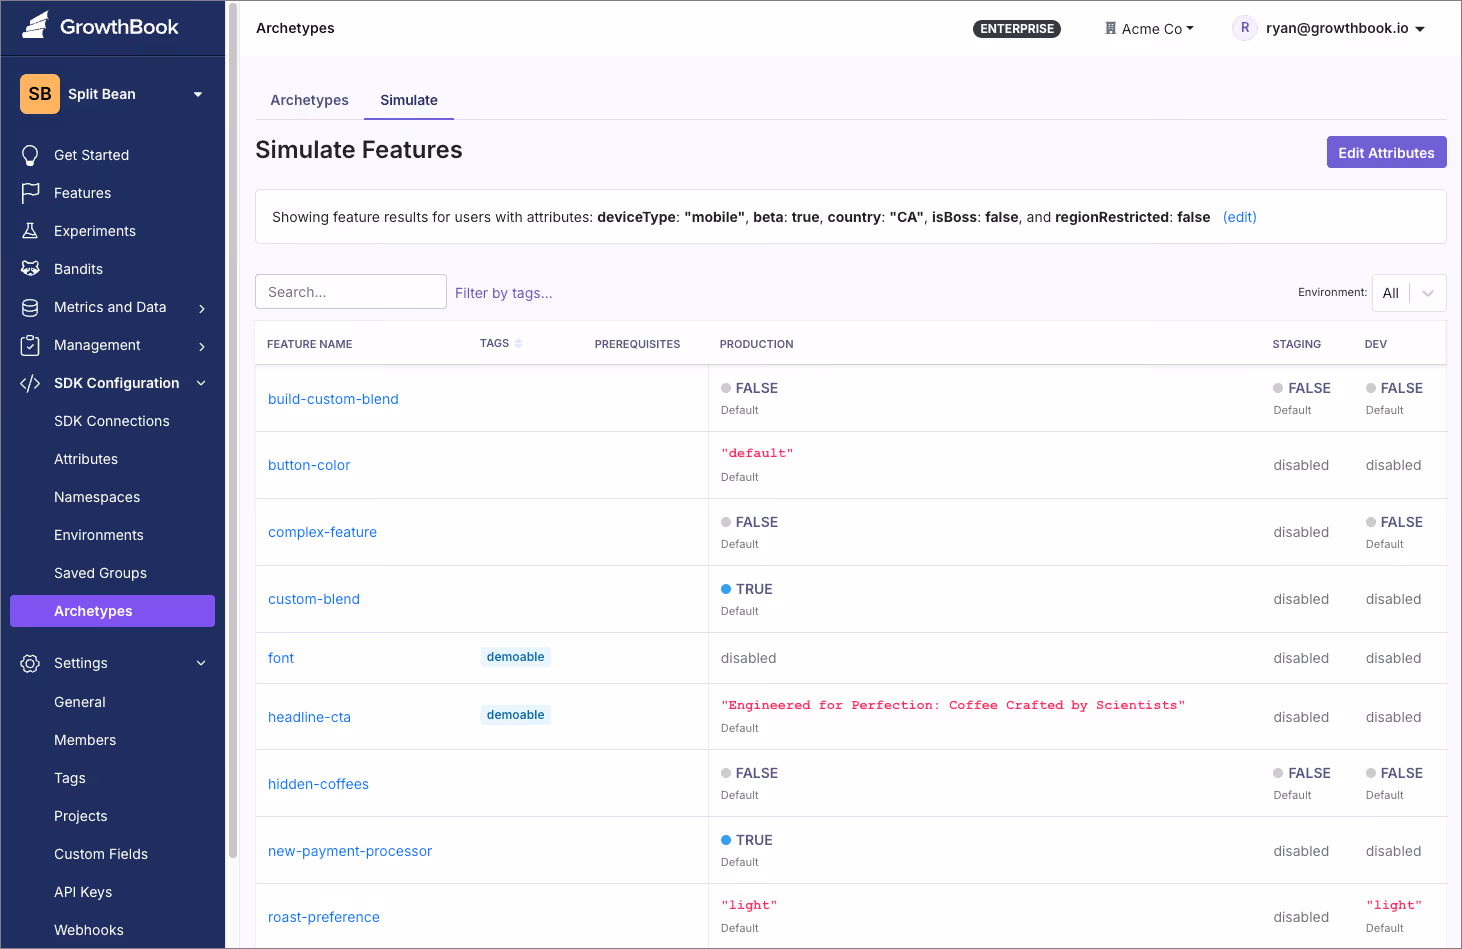The image size is (1462, 949).
Task: Select the Simulate tab
Action: pyautogui.click(x=408, y=100)
